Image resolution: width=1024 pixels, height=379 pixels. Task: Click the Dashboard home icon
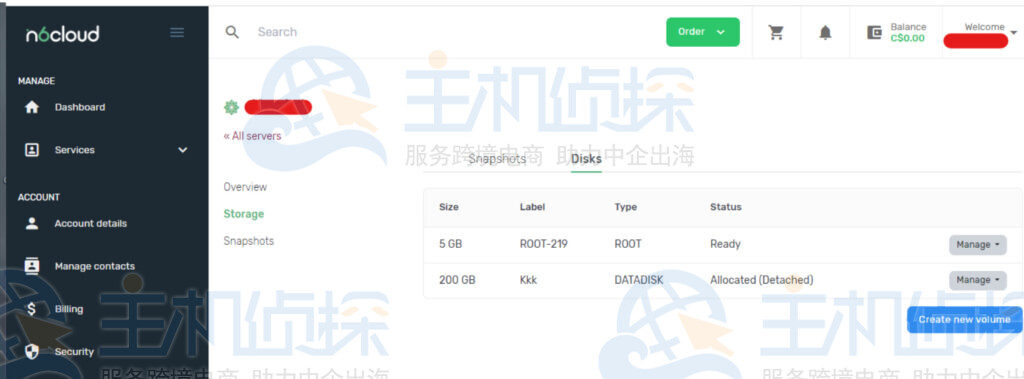tap(31, 107)
